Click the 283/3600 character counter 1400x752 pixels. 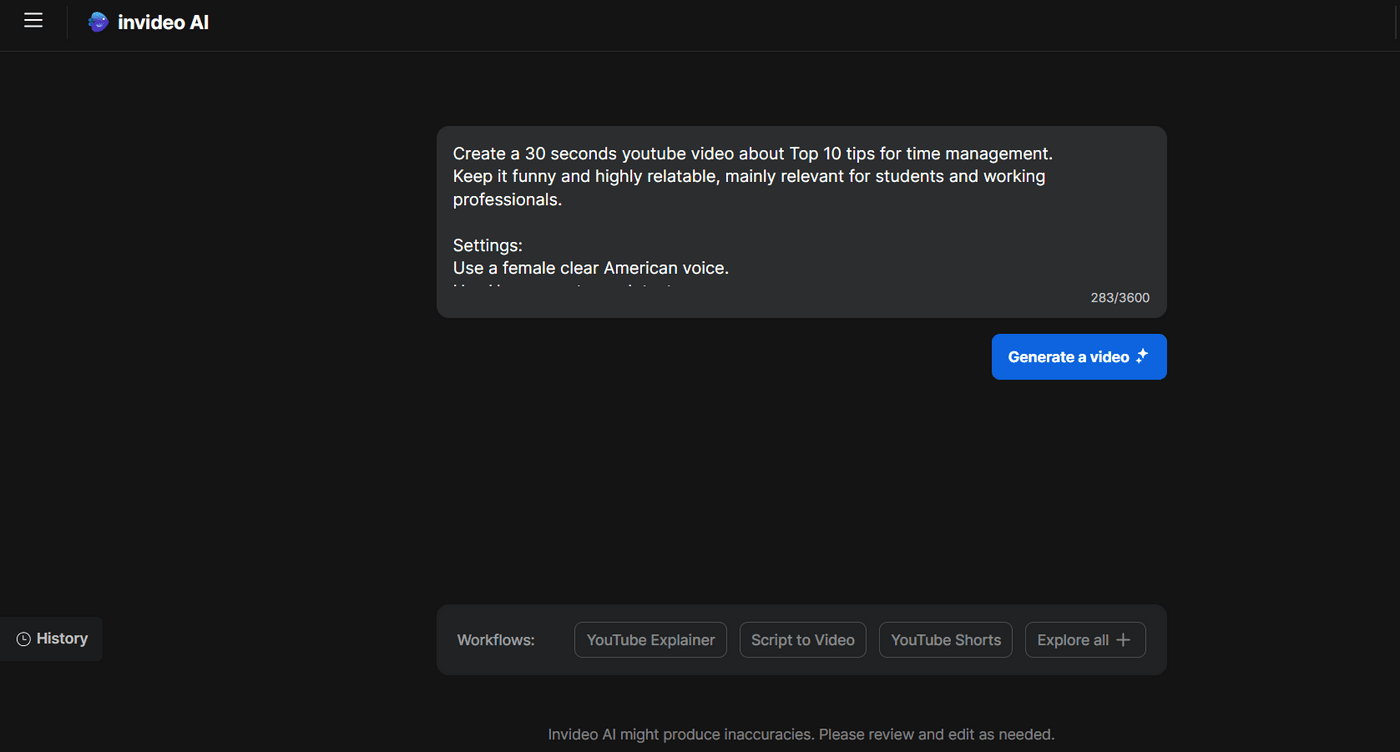tap(1119, 297)
